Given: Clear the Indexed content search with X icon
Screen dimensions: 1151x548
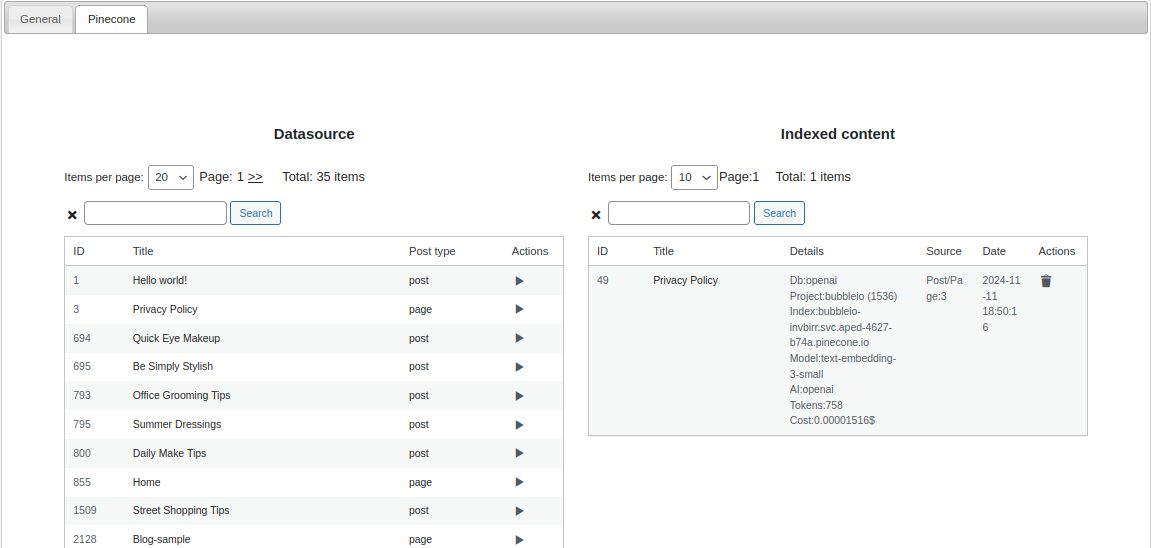Looking at the screenshot, I should pos(596,215).
